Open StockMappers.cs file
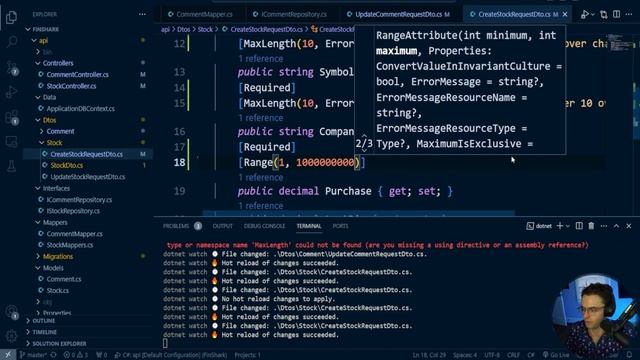This screenshot has width=640, height=360. (x=70, y=245)
